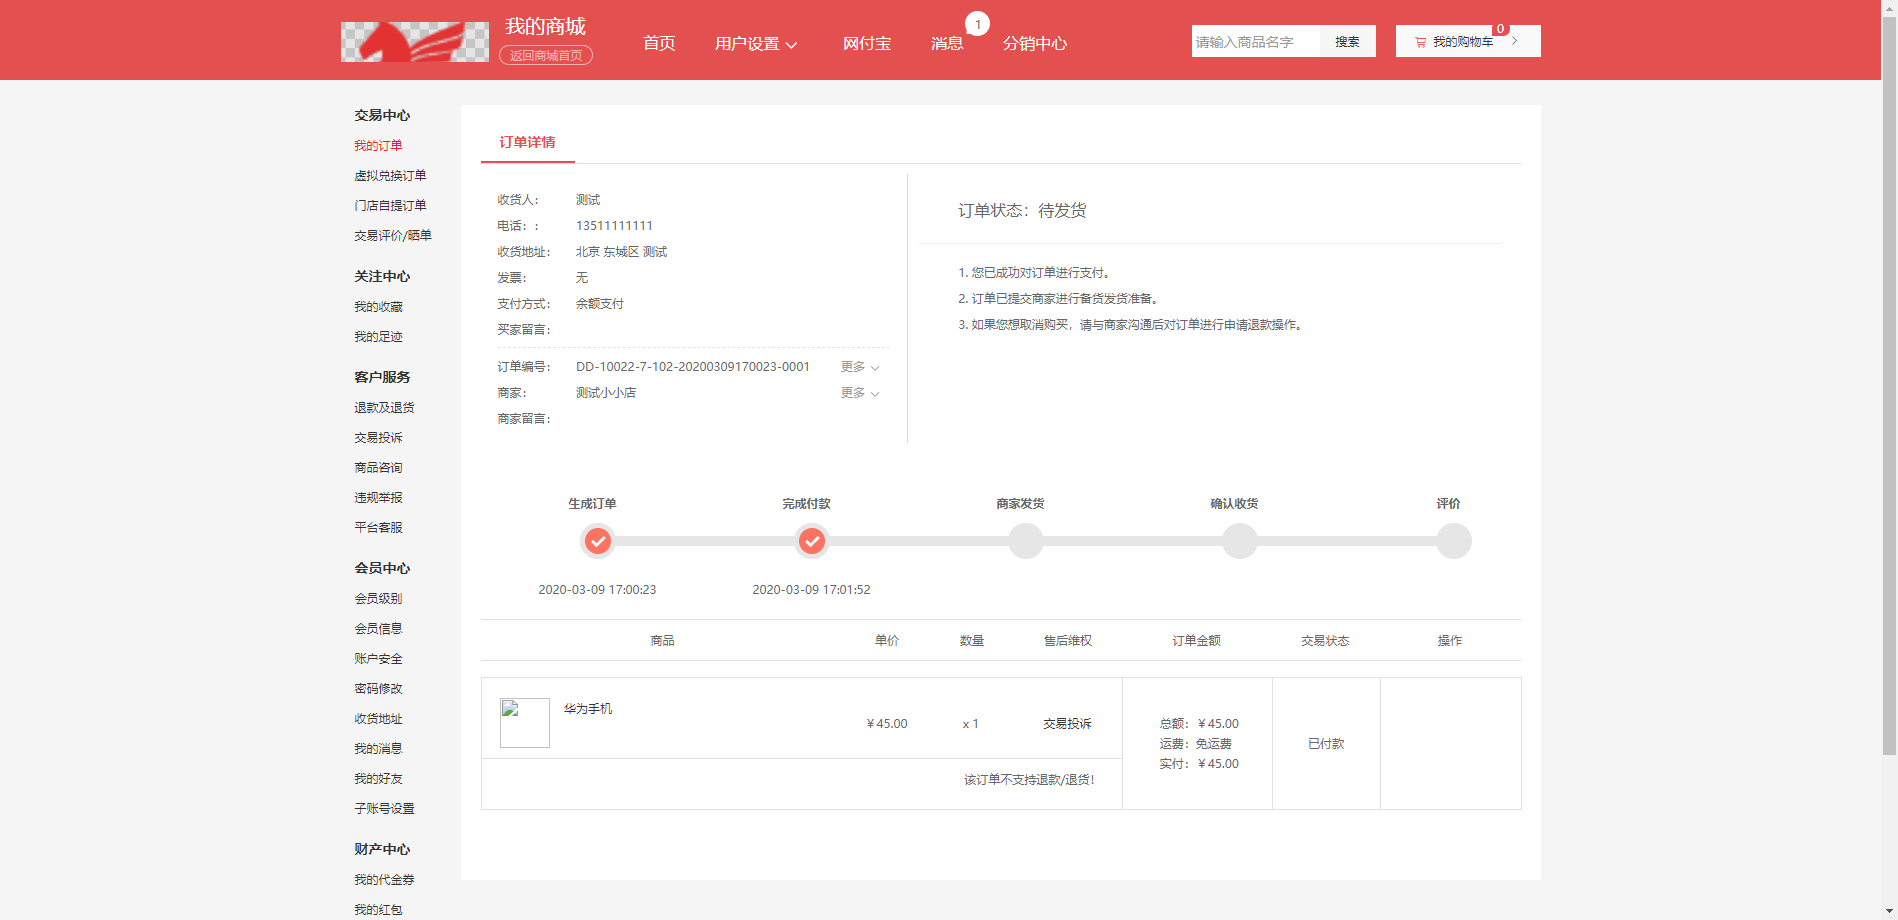Select the 订单详情 tab

528,142
